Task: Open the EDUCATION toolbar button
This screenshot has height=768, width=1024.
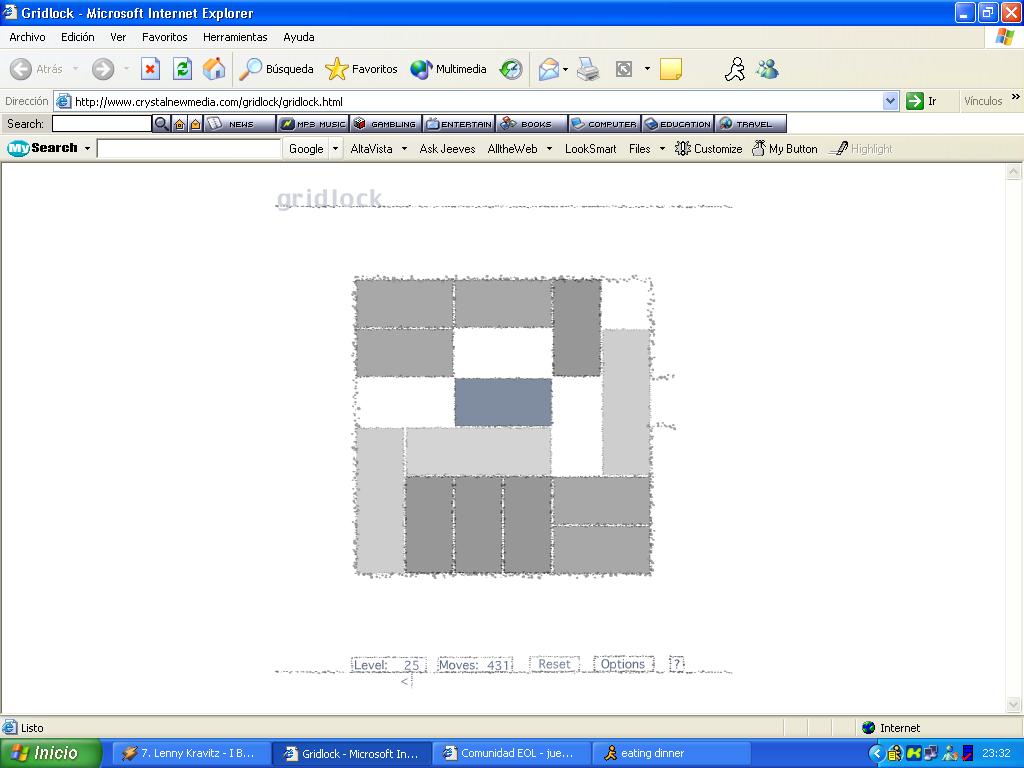Action: click(x=678, y=123)
